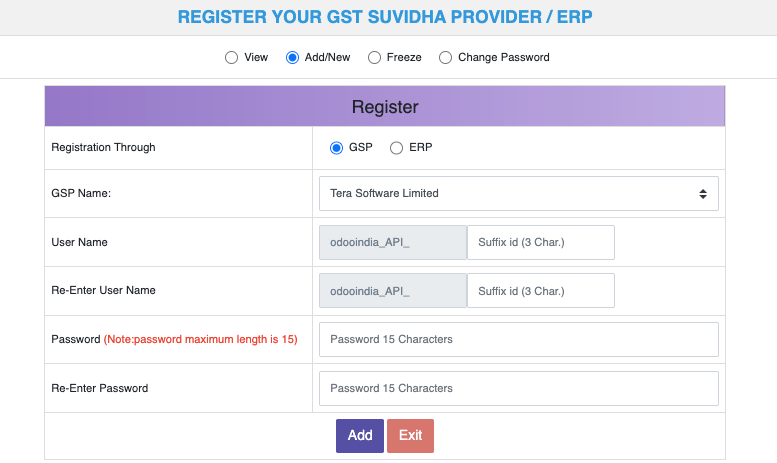Screen dimensions: 777x463
Task: Click the Registration Through label
Action: pyautogui.click(x=103, y=148)
